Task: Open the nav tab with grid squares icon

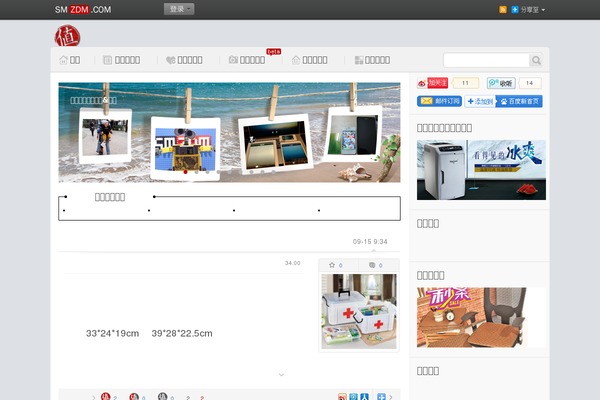Action: tap(372, 60)
